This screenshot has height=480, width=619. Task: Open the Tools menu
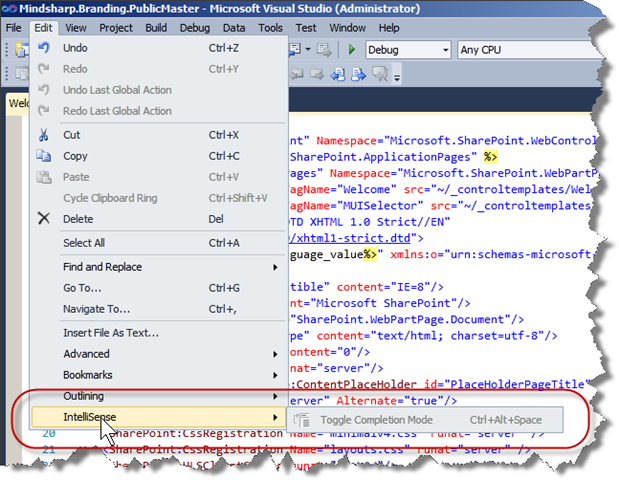click(271, 28)
